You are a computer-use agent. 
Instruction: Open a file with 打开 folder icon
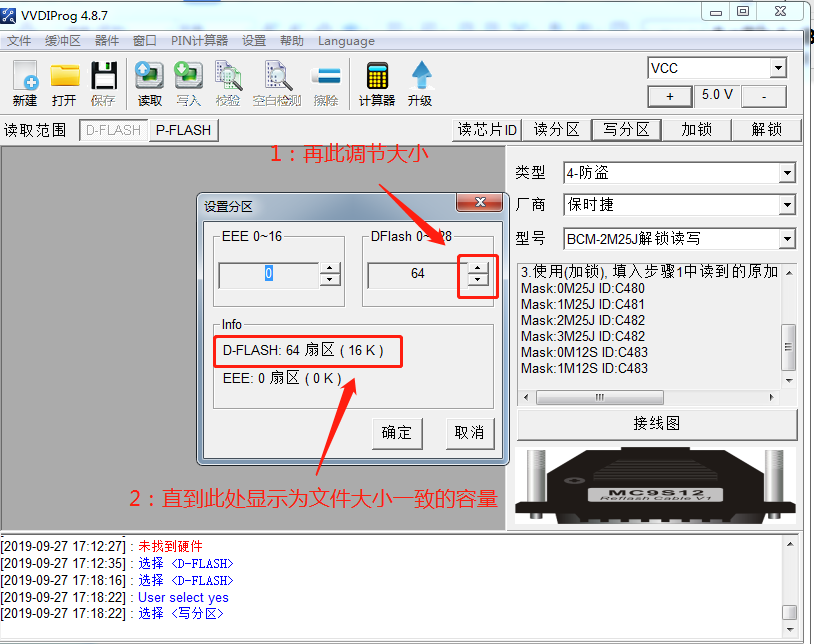(x=64, y=83)
